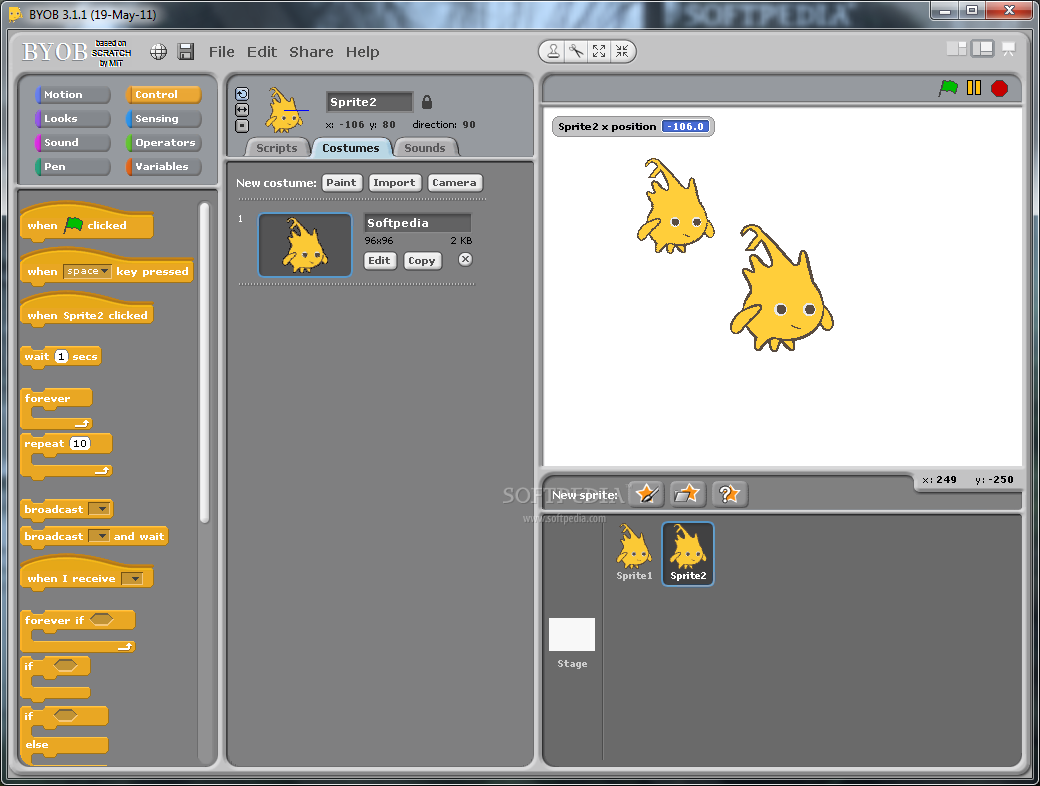1040x786 pixels.
Task: Toggle the sprite draggable lock icon
Action: [x=427, y=102]
